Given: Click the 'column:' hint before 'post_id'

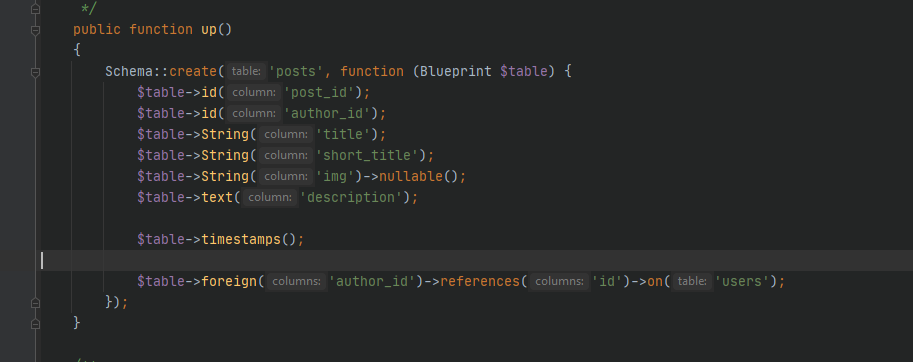Looking at the screenshot, I should click(254, 93).
